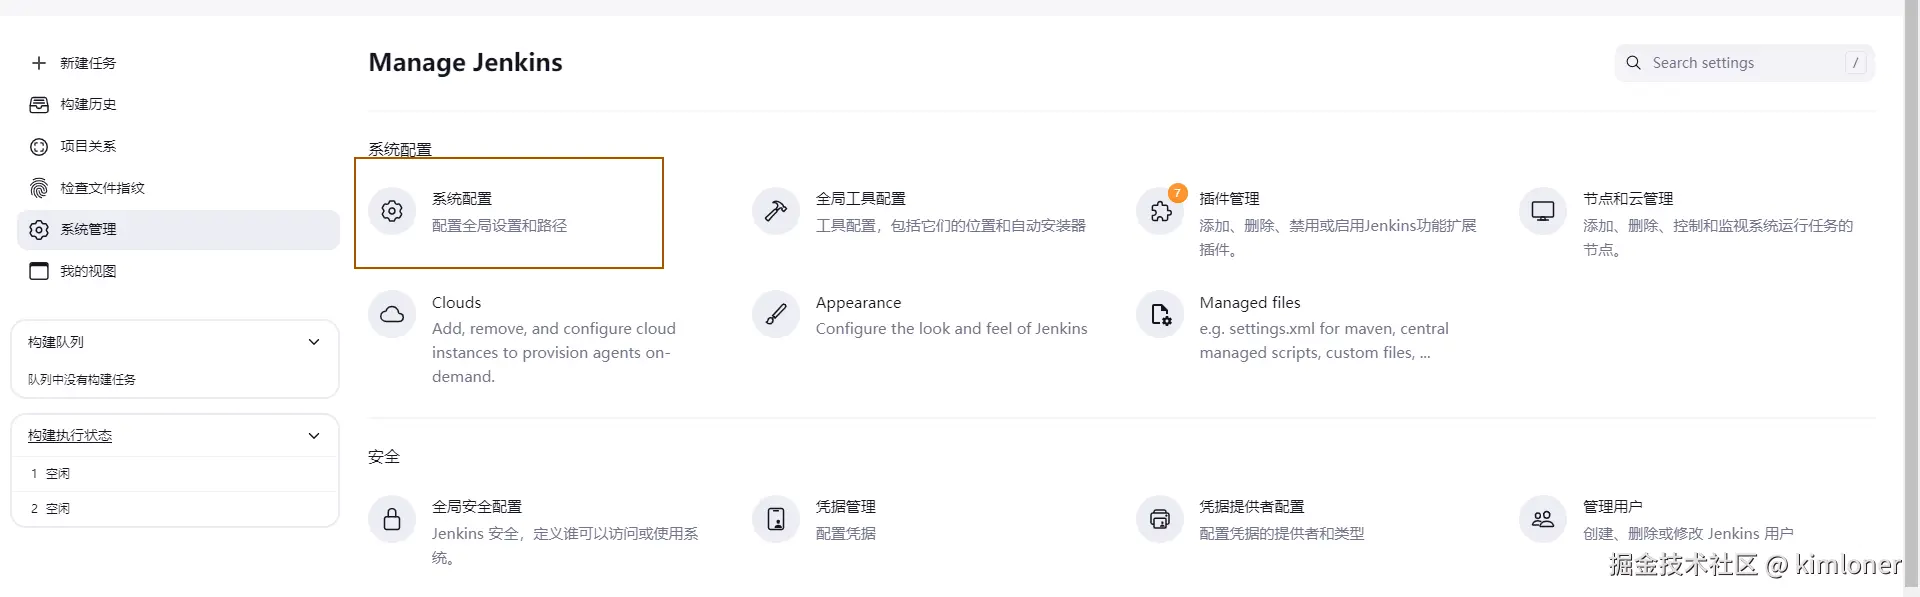Open 项目关系 in the sidebar
Image resolution: width=1920 pixels, height=597 pixels.
pyautogui.click(x=88, y=146)
